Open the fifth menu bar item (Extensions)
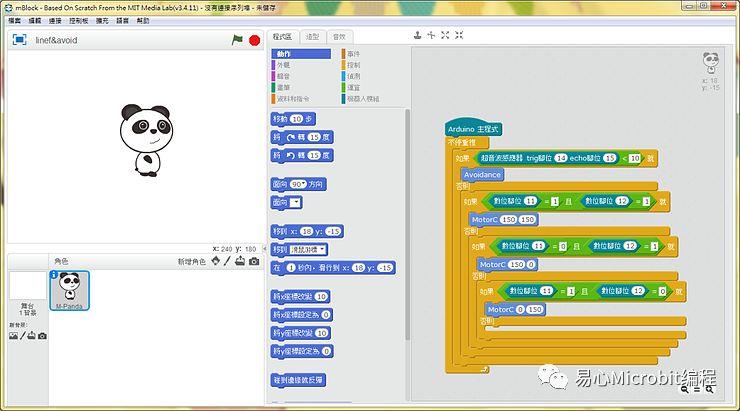This screenshot has height=411, width=740. tap(102, 21)
